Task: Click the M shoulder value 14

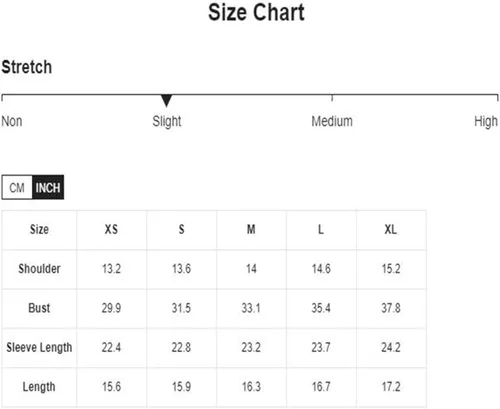Action: pos(251,269)
